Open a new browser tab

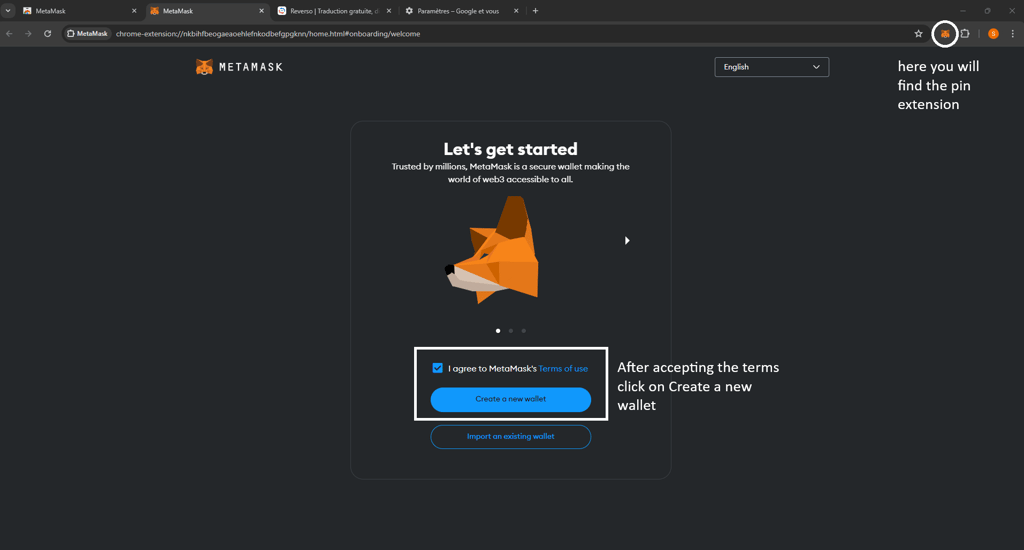(x=535, y=10)
